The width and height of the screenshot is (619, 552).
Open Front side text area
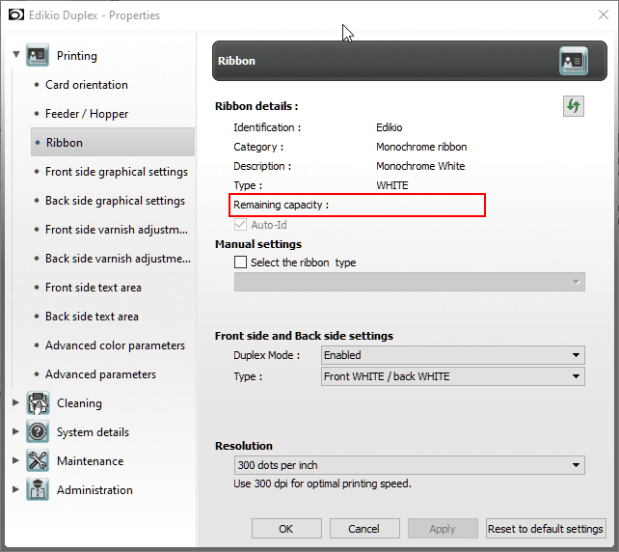point(93,287)
